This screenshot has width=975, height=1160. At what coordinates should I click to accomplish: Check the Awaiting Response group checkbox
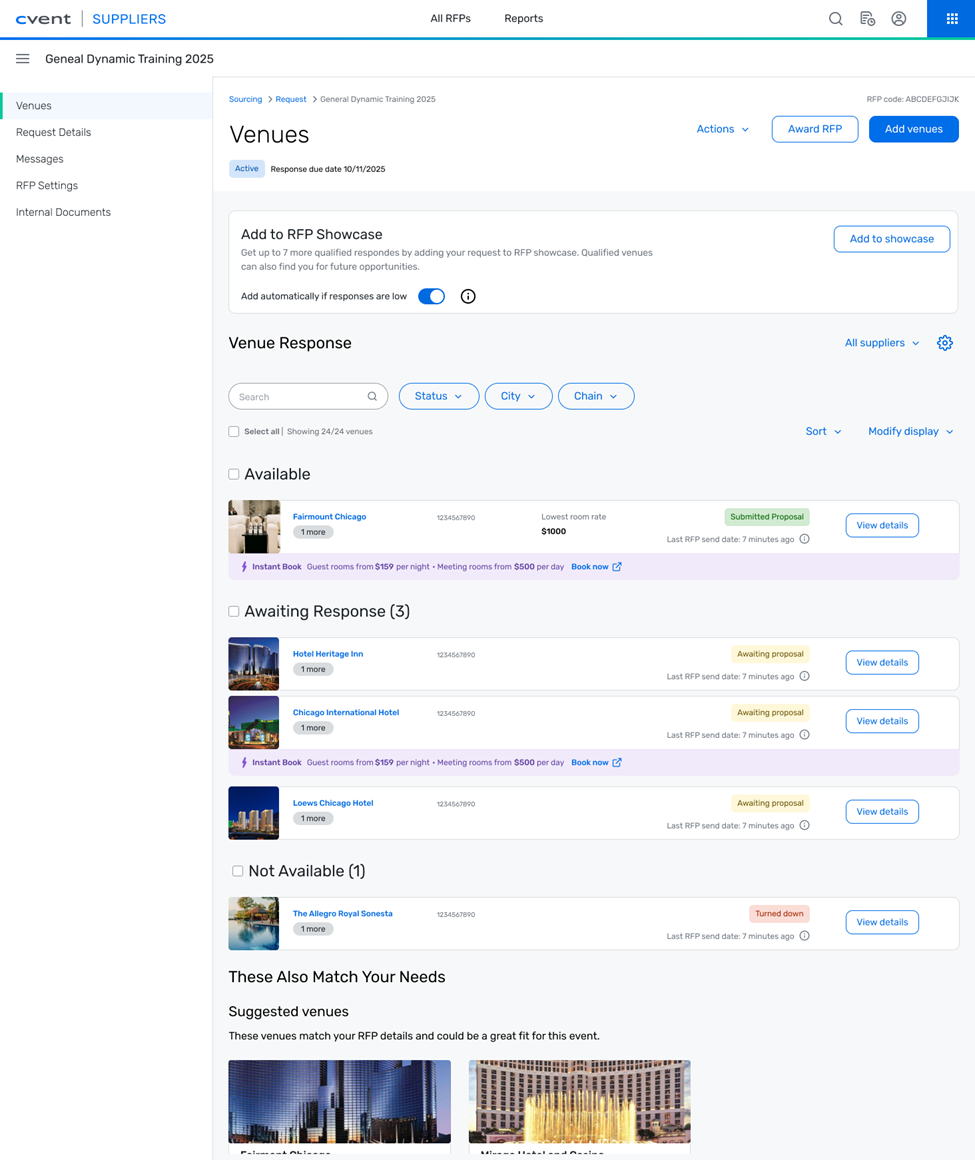point(234,611)
